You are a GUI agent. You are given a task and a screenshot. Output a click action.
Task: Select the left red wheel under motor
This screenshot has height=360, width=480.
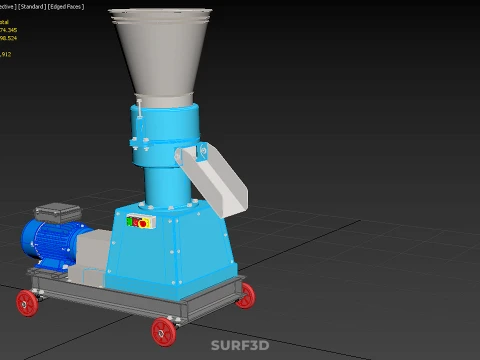pyautogui.click(x=27, y=303)
